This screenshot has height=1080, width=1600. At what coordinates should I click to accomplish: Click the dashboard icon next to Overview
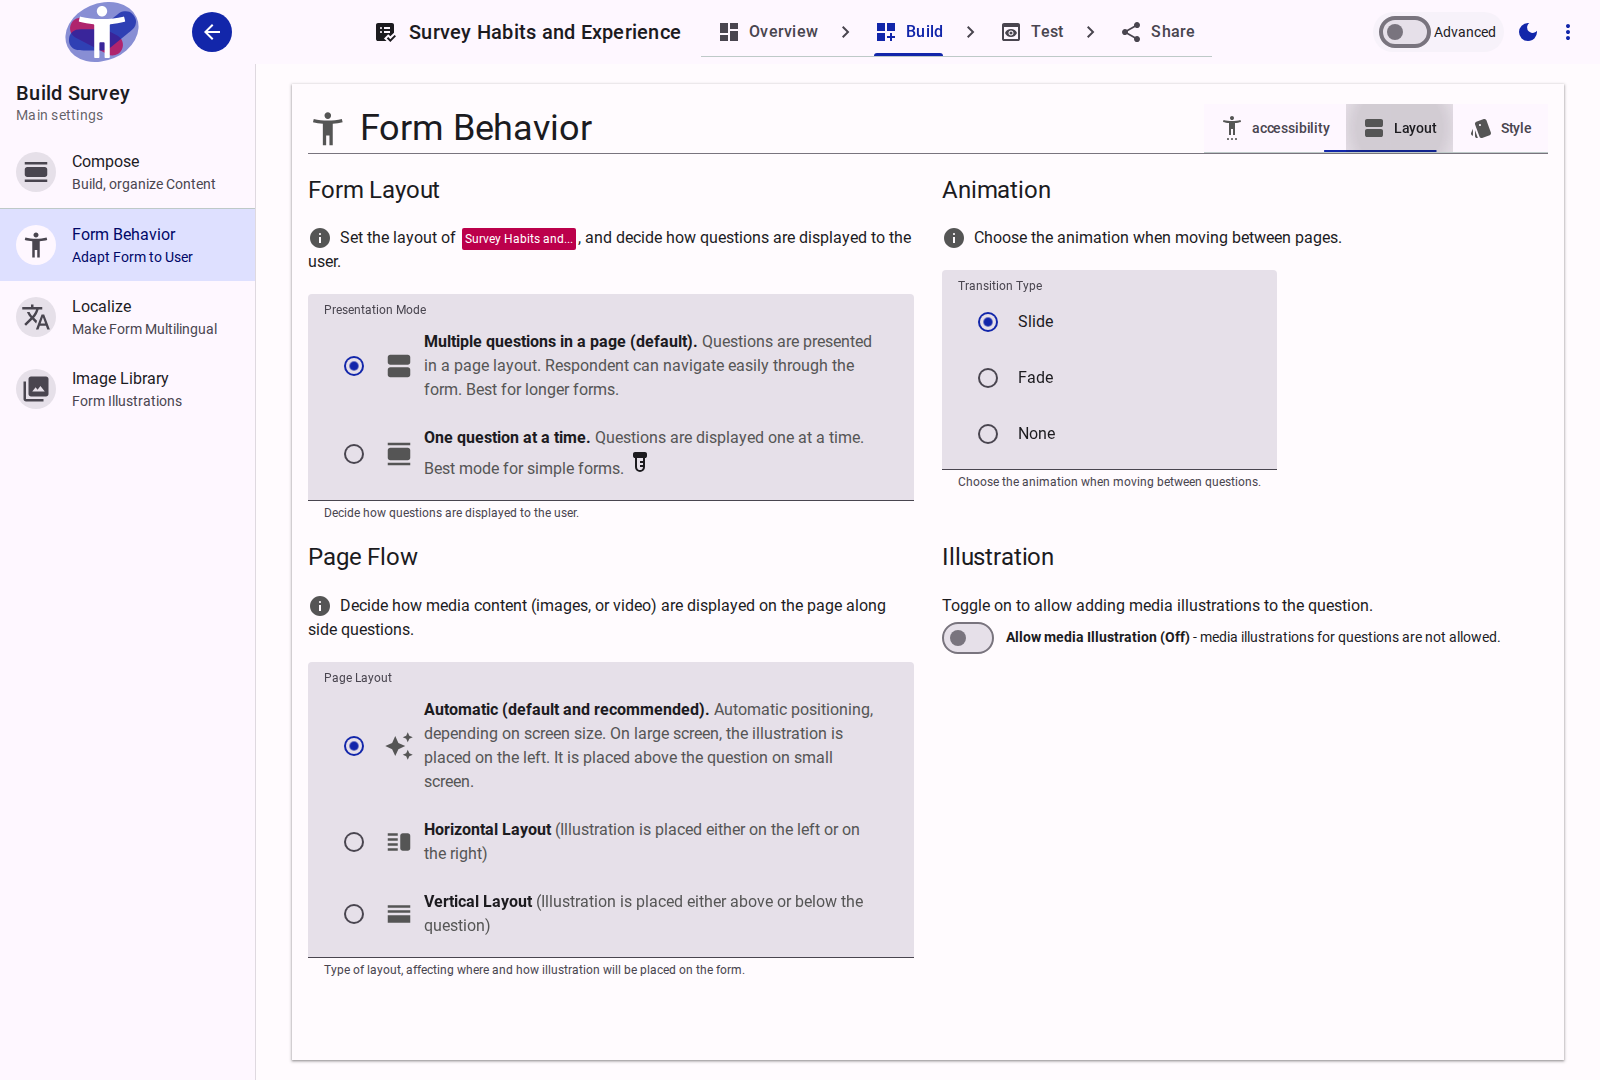point(729,32)
